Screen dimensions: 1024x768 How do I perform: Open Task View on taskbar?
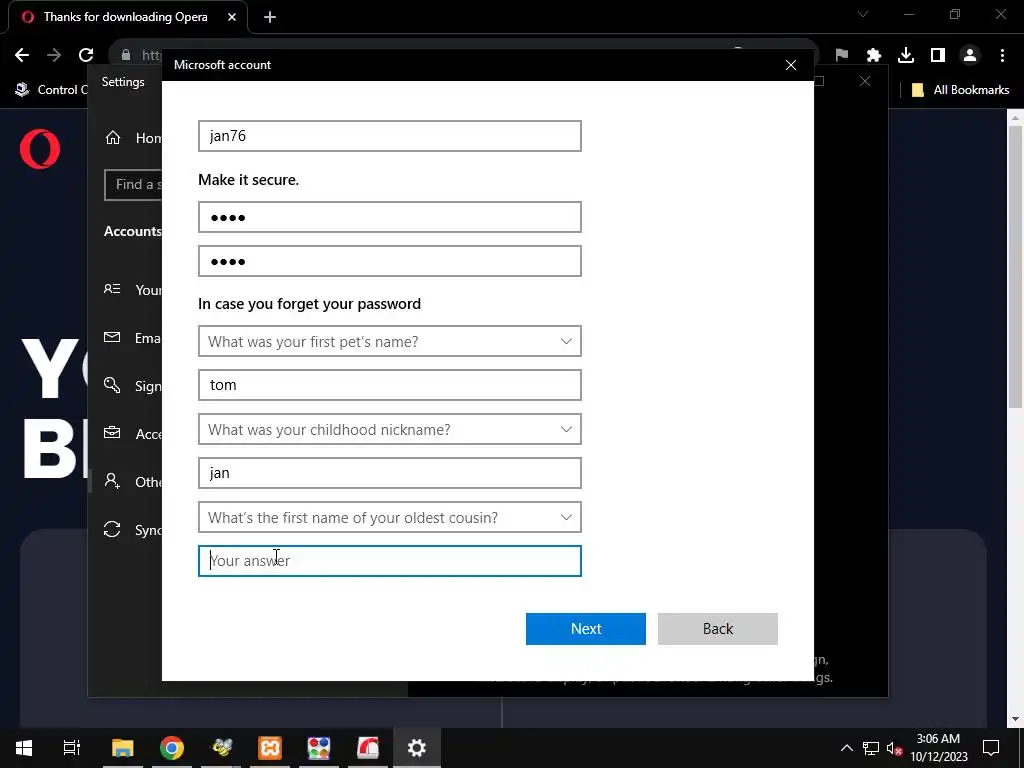click(x=72, y=748)
